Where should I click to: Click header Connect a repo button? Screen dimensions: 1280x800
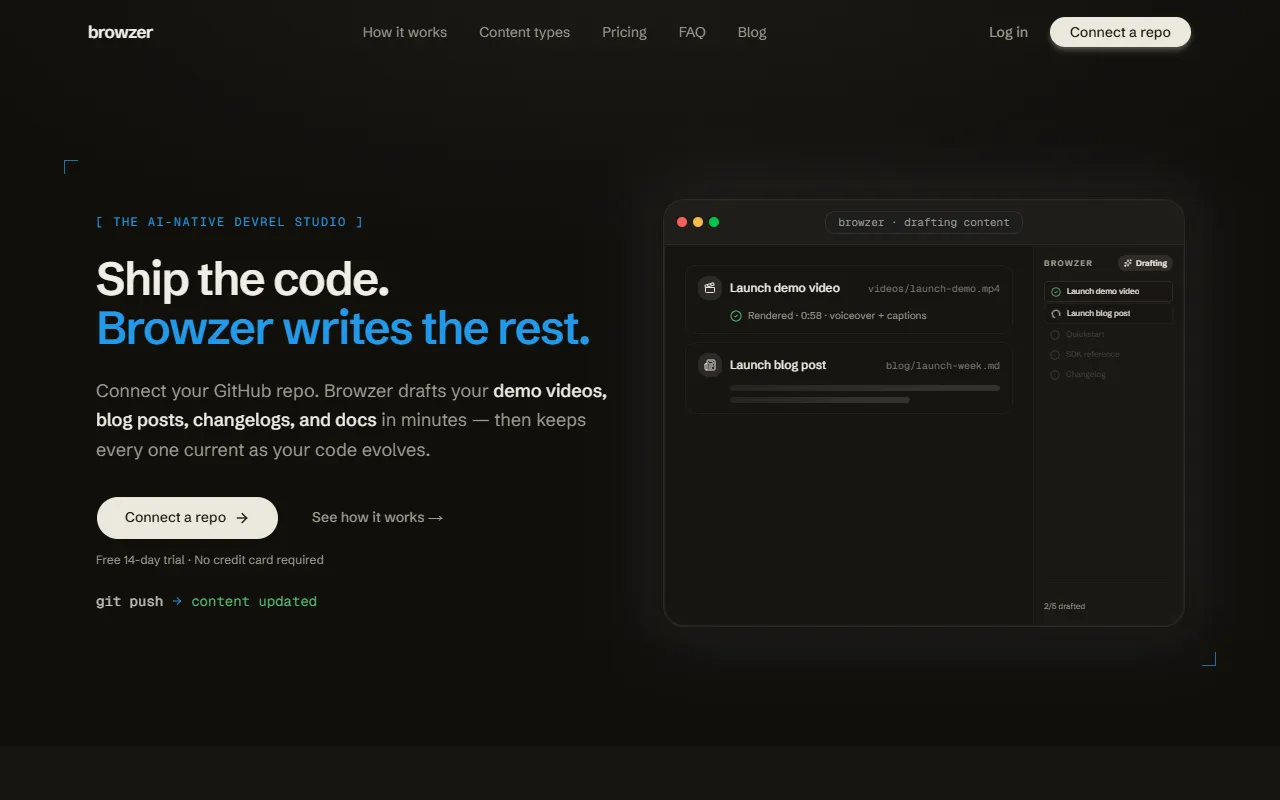point(1120,32)
